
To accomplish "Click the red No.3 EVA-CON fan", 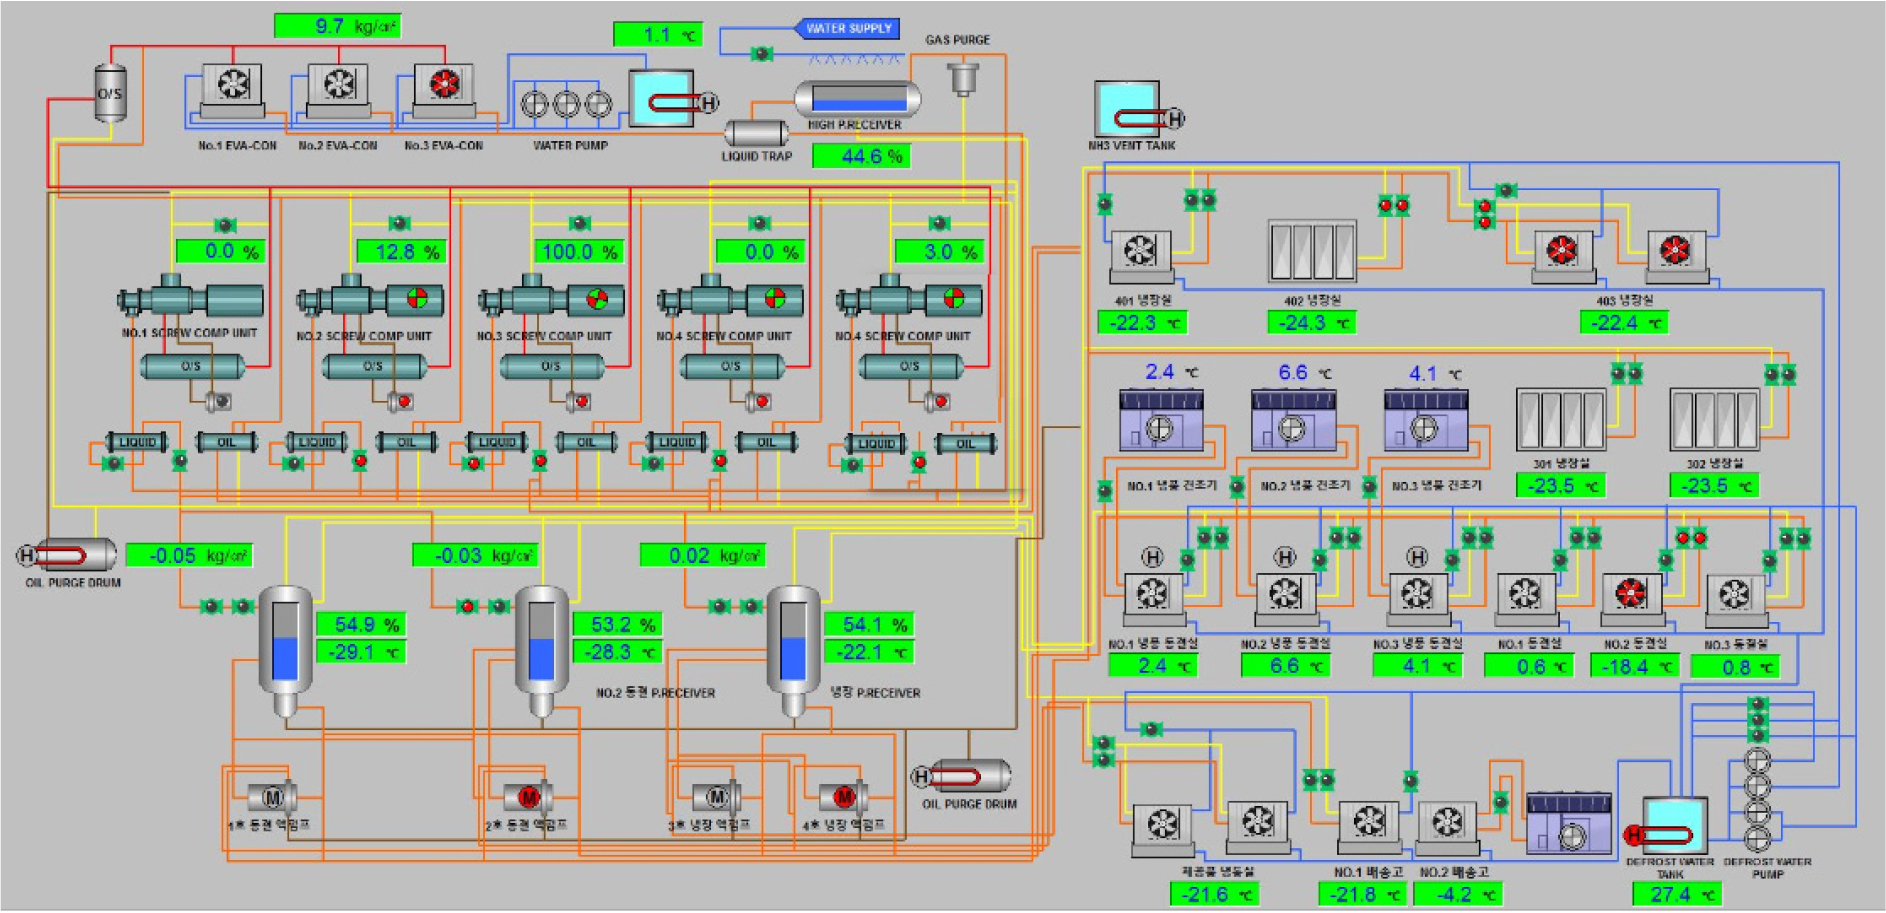I will tap(444, 84).
